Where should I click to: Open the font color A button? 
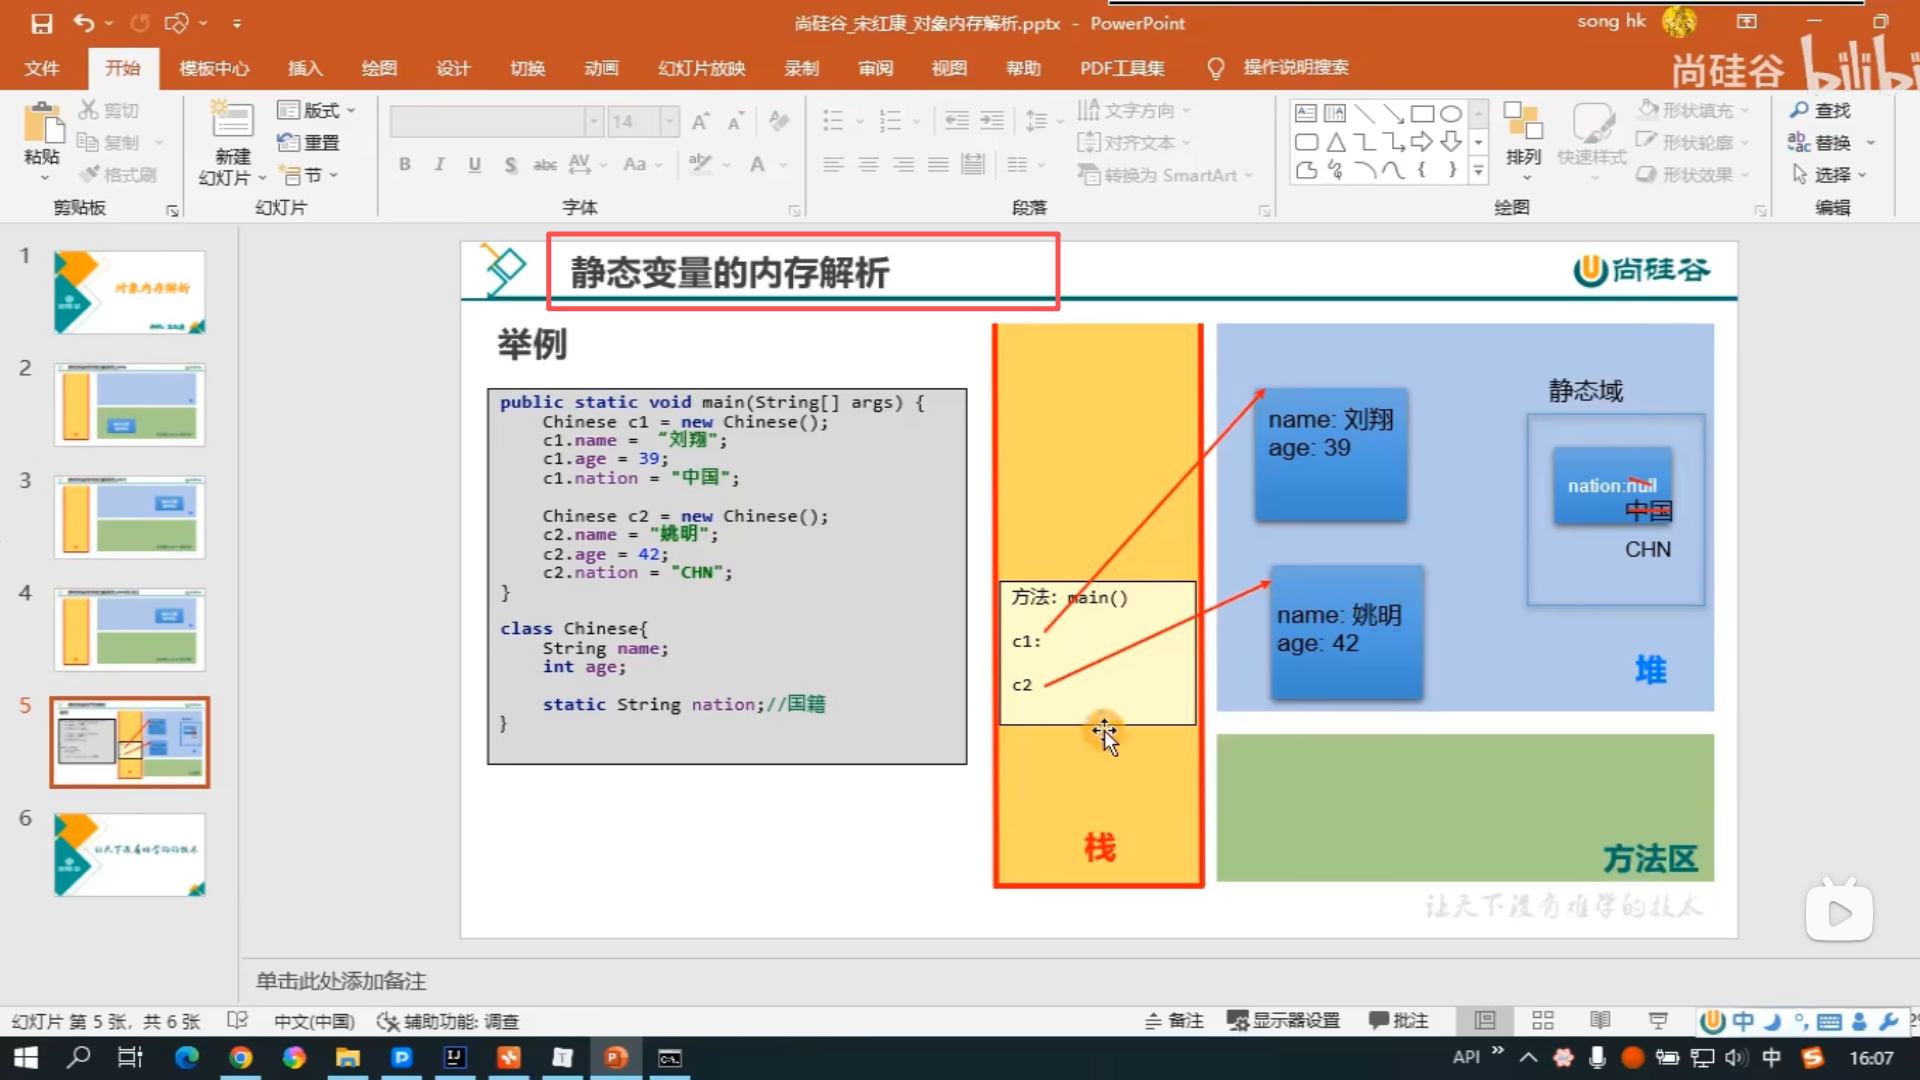(x=758, y=165)
